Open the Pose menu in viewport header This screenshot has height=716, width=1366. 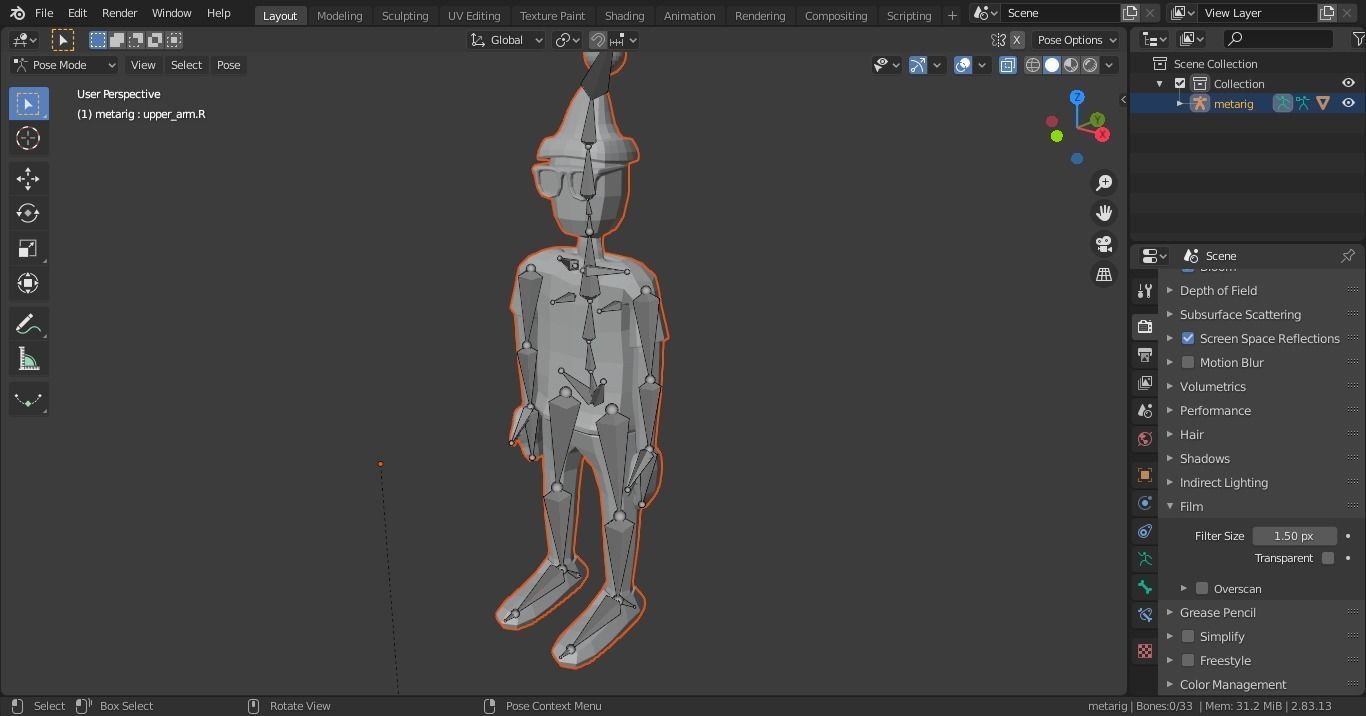[228, 65]
